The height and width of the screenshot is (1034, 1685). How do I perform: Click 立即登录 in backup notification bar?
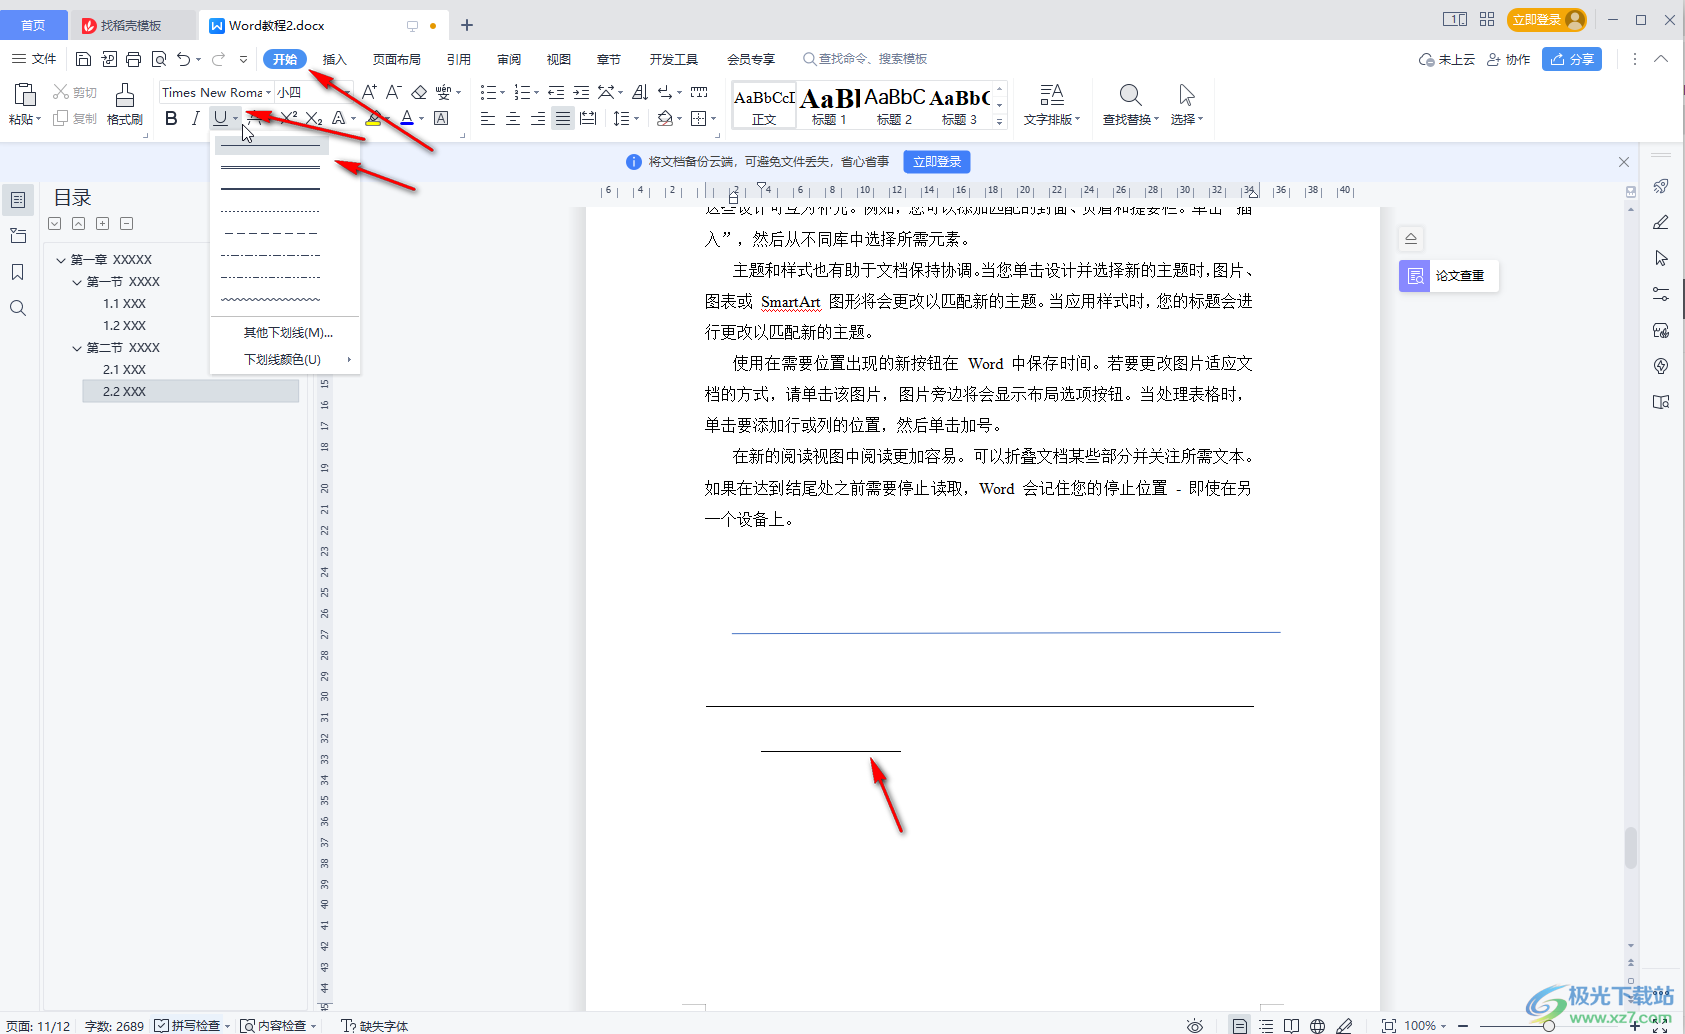pos(937,162)
